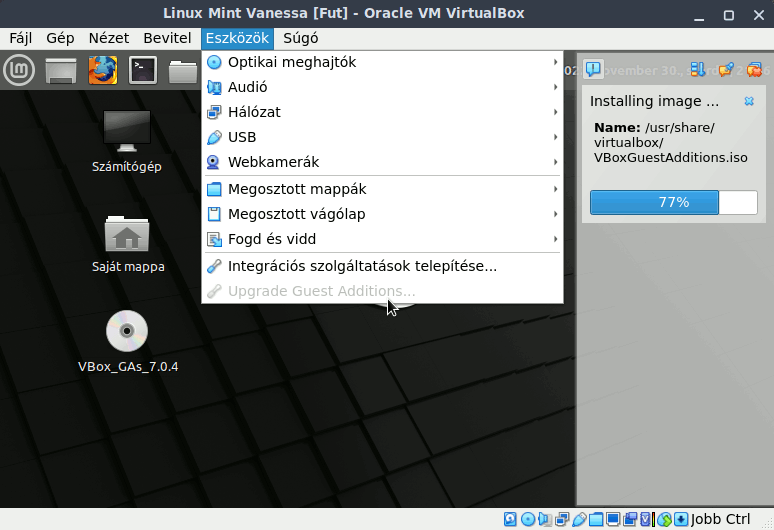Open the Optikai meghajtók submenu
Viewport: 774px width, 530px height.
[x=383, y=62]
